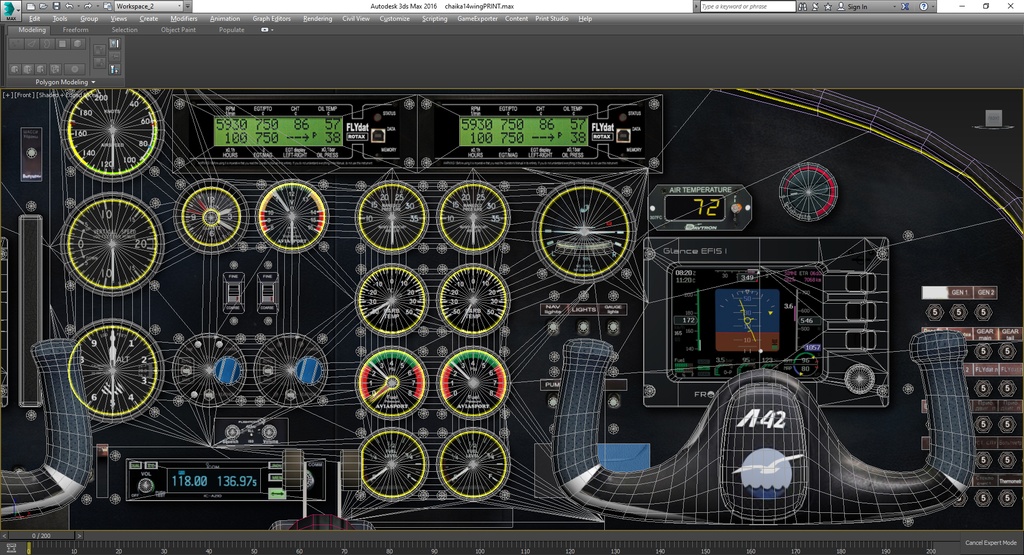
Task: Click the Sign In button
Action: coord(854,7)
